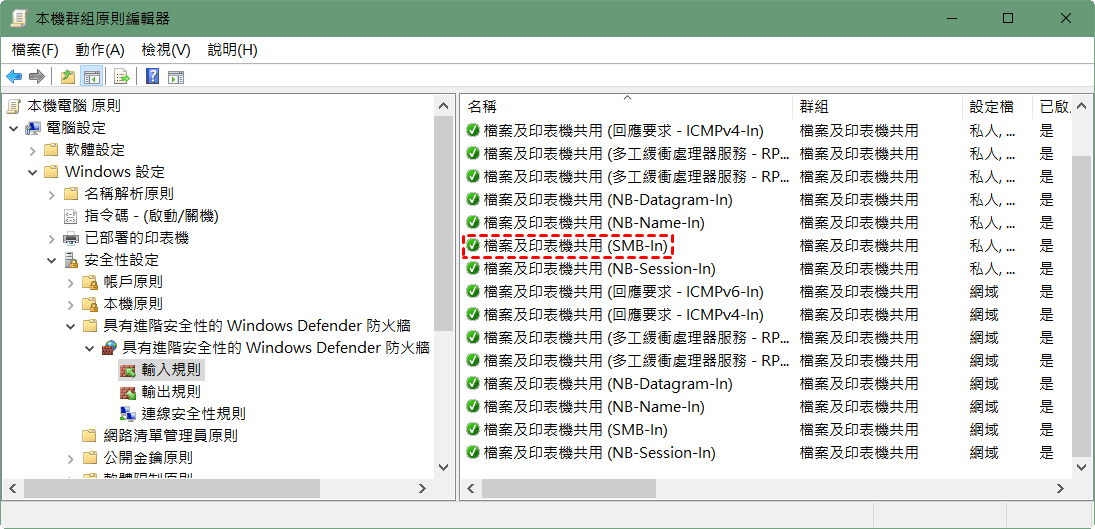Screen dimensions: 1095x529
Task: Click the left tree pane's scroll-down arrow
Action: click(x=443, y=467)
